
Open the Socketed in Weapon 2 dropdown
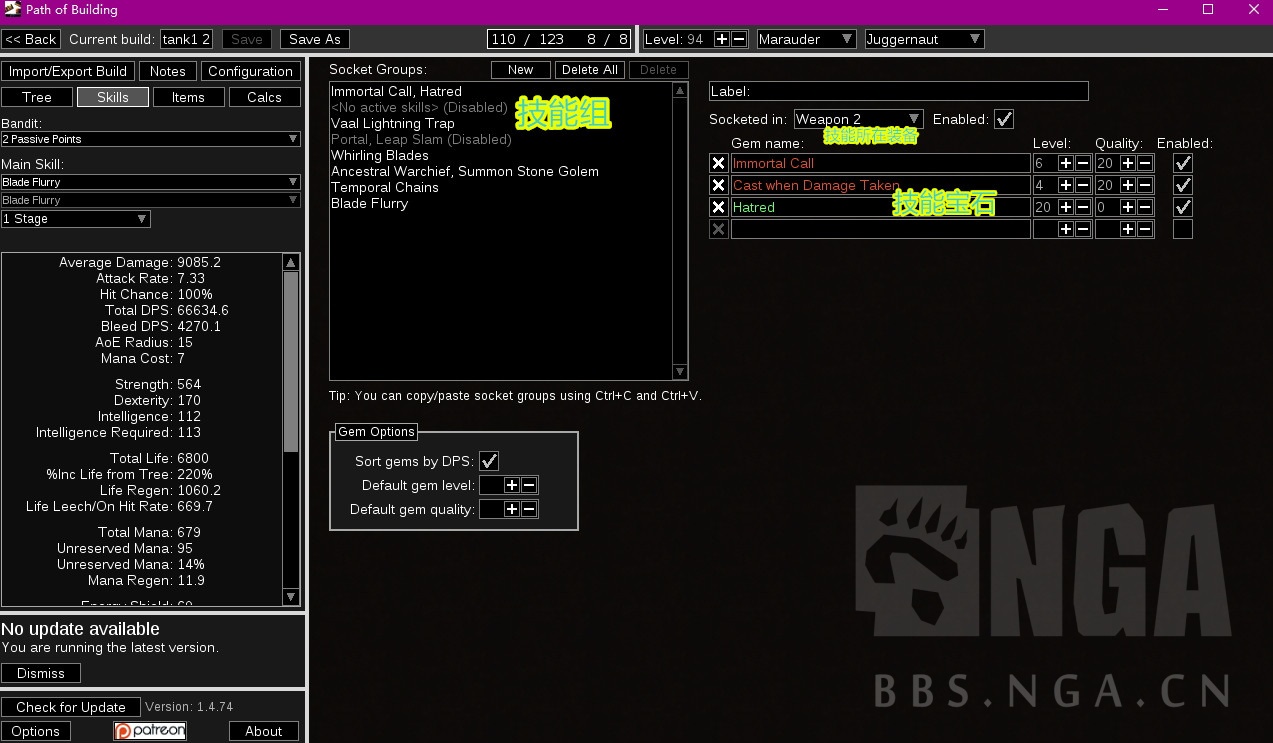pos(858,119)
